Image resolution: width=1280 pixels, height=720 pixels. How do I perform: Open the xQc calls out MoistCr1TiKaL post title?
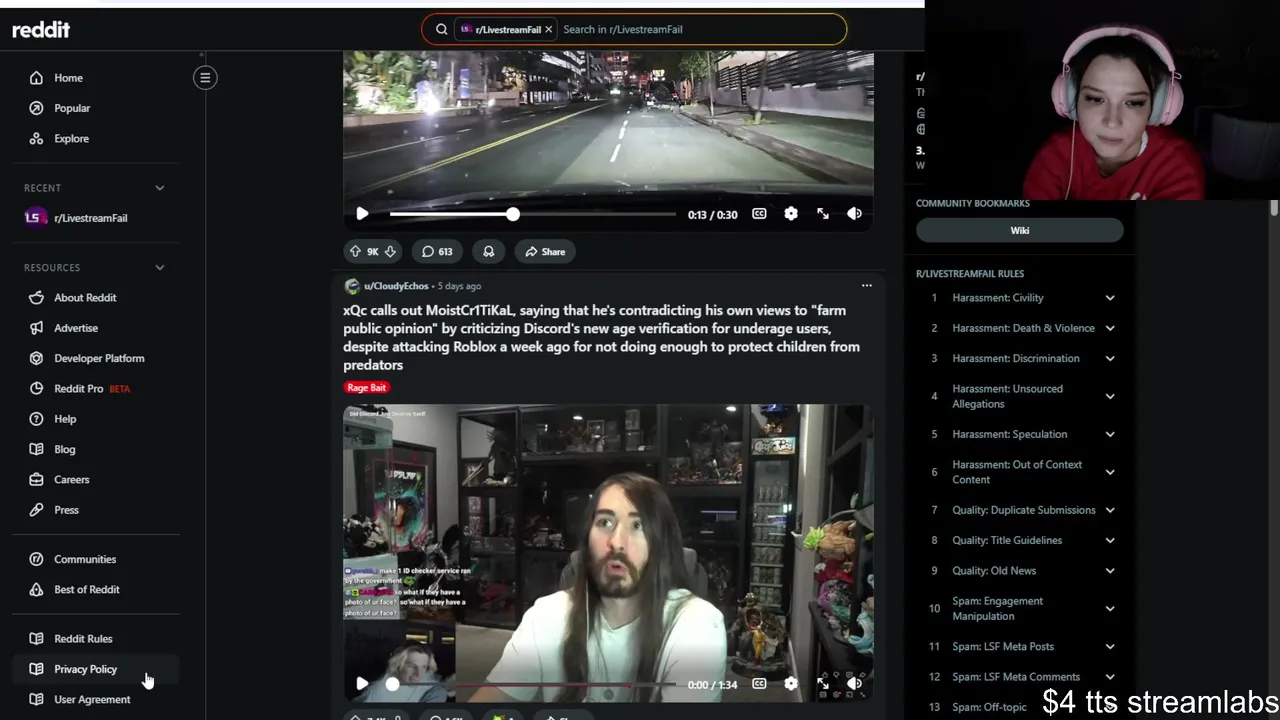[x=601, y=338]
